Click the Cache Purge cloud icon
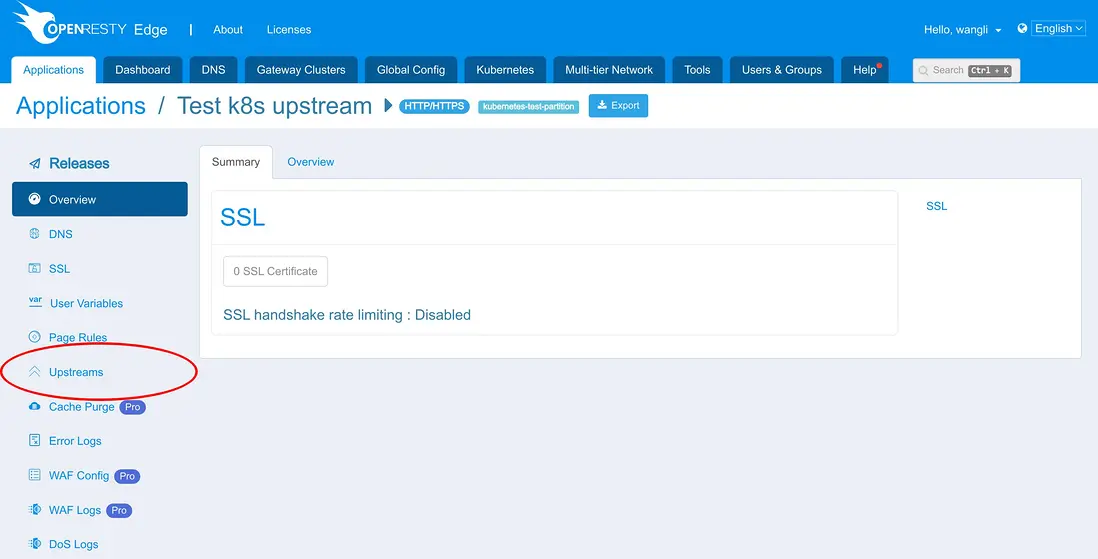1098x559 pixels. click(34, 406)
